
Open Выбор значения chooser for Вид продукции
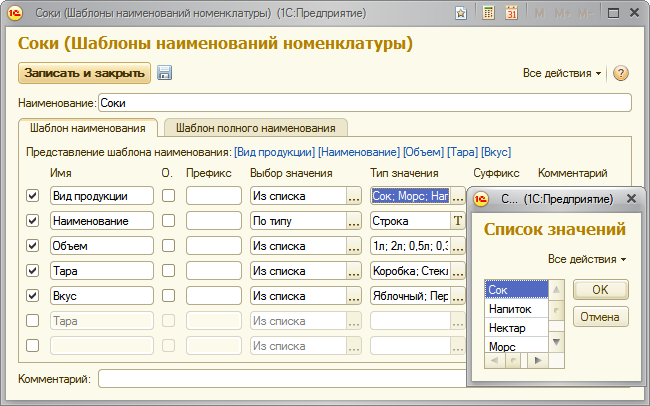click(x=354, y=196)
